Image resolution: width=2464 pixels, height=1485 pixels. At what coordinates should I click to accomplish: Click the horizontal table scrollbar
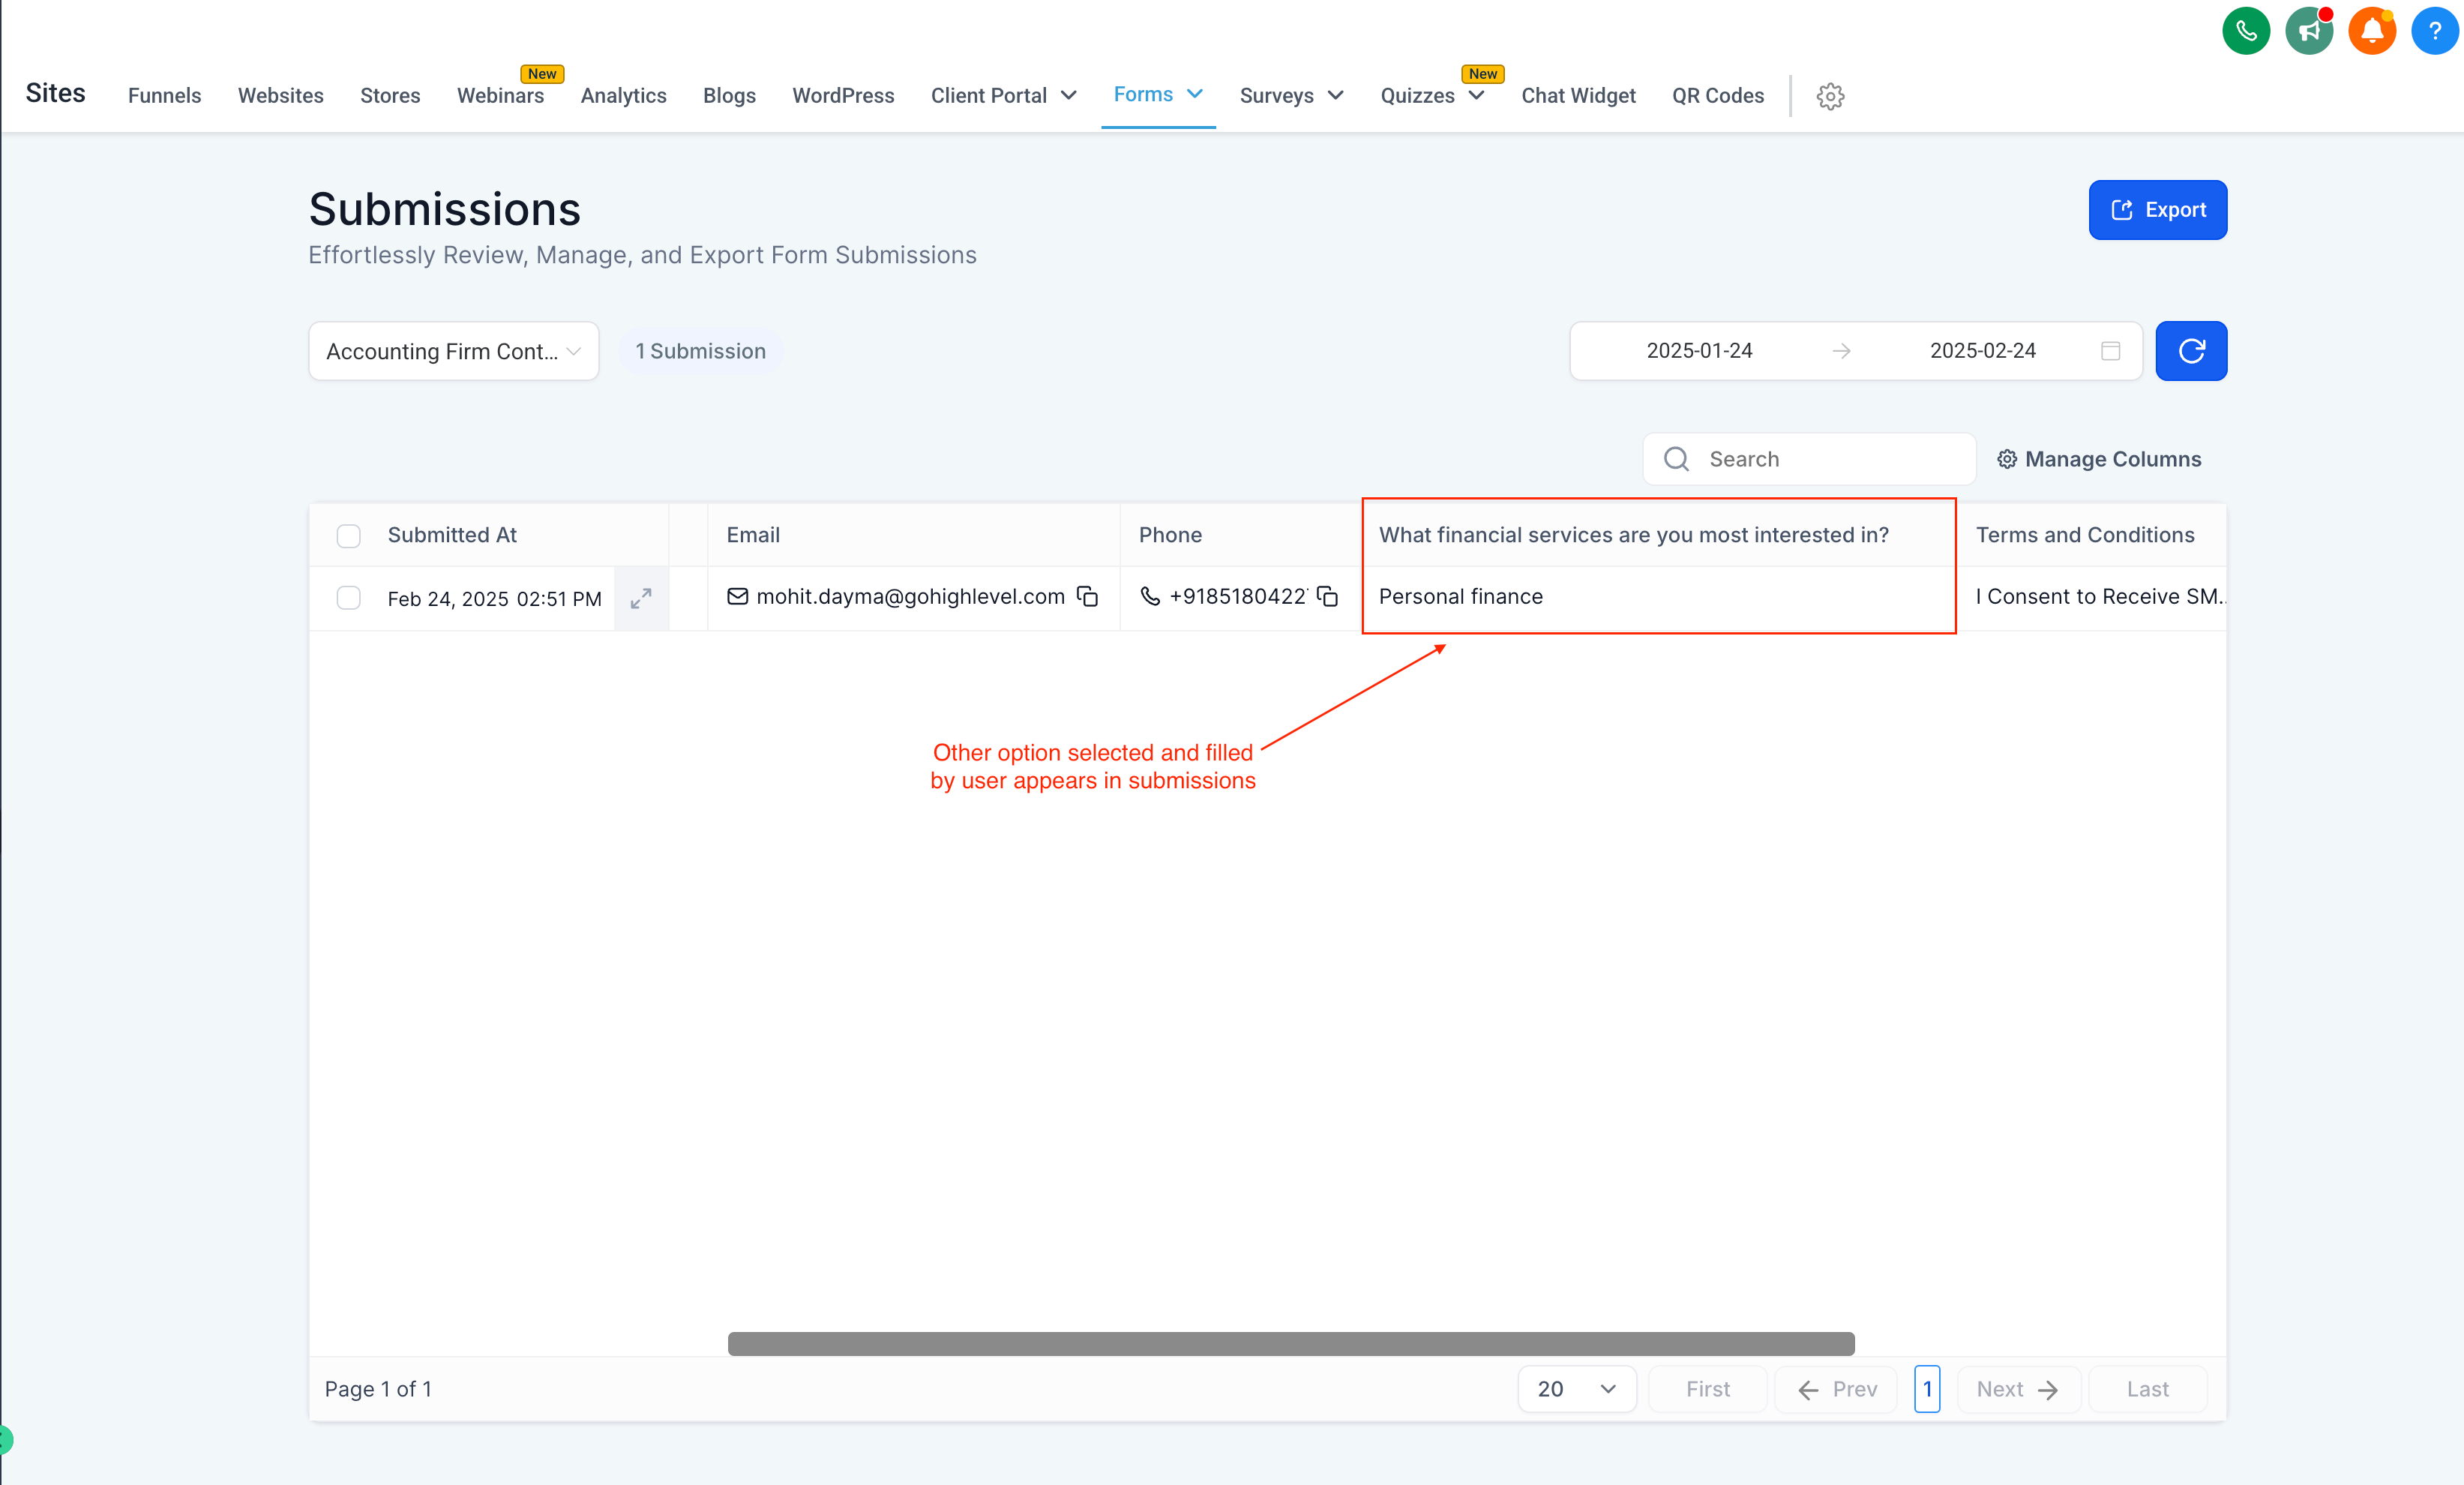[1290, 1344]
